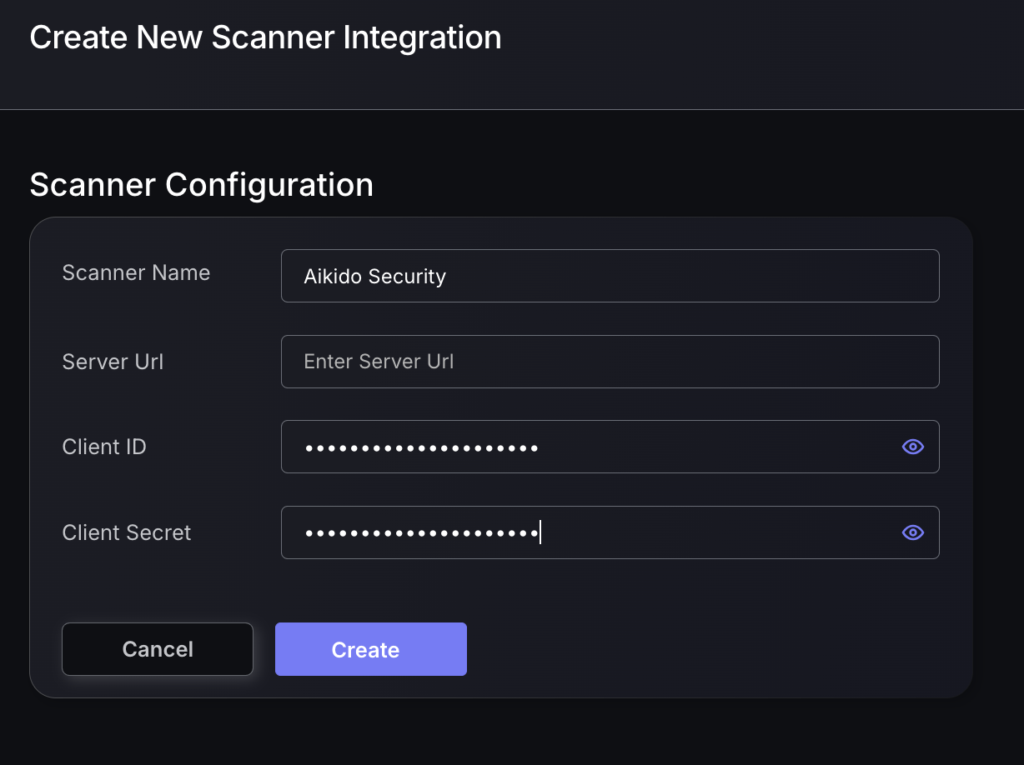Screen dimensions: 1024x765
Task: Click the 'Create New Scanner Integration' title
Action: 265,38
